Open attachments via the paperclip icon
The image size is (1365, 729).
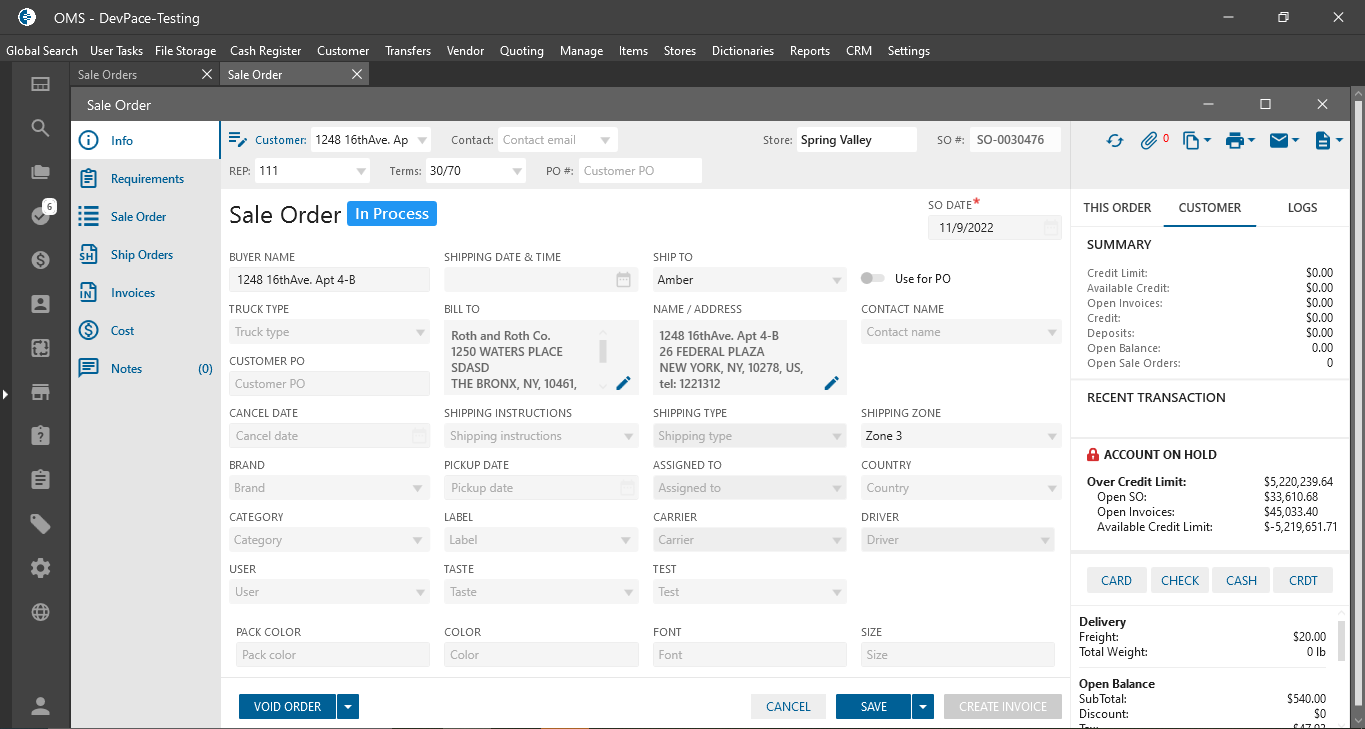pos(1149,141)
